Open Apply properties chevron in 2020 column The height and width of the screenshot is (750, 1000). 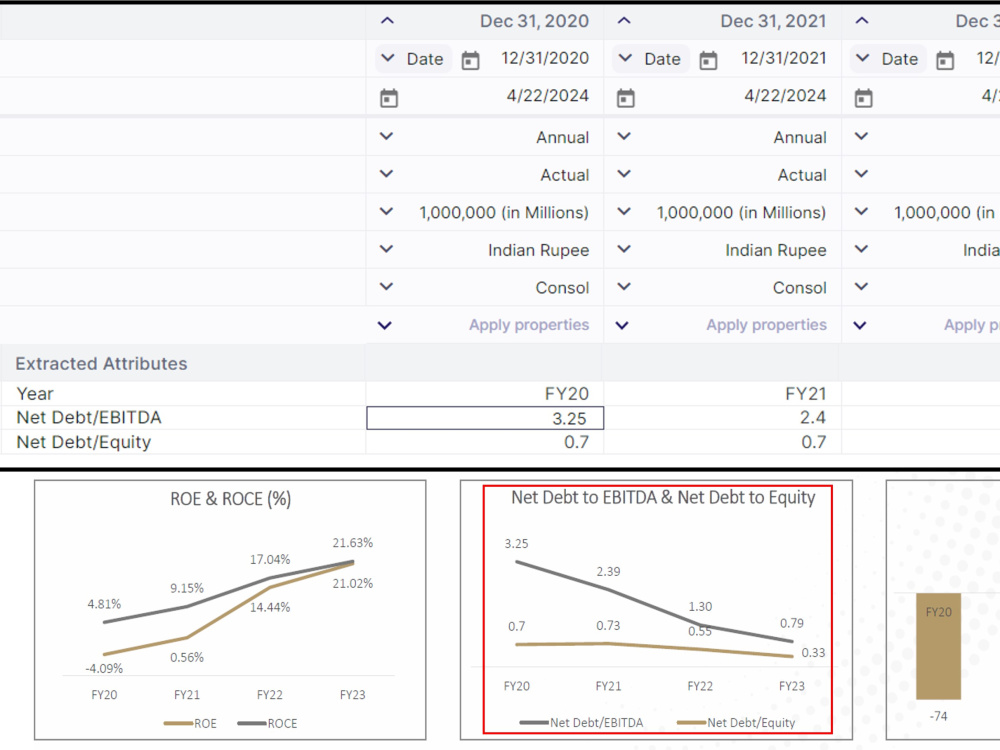385,325
